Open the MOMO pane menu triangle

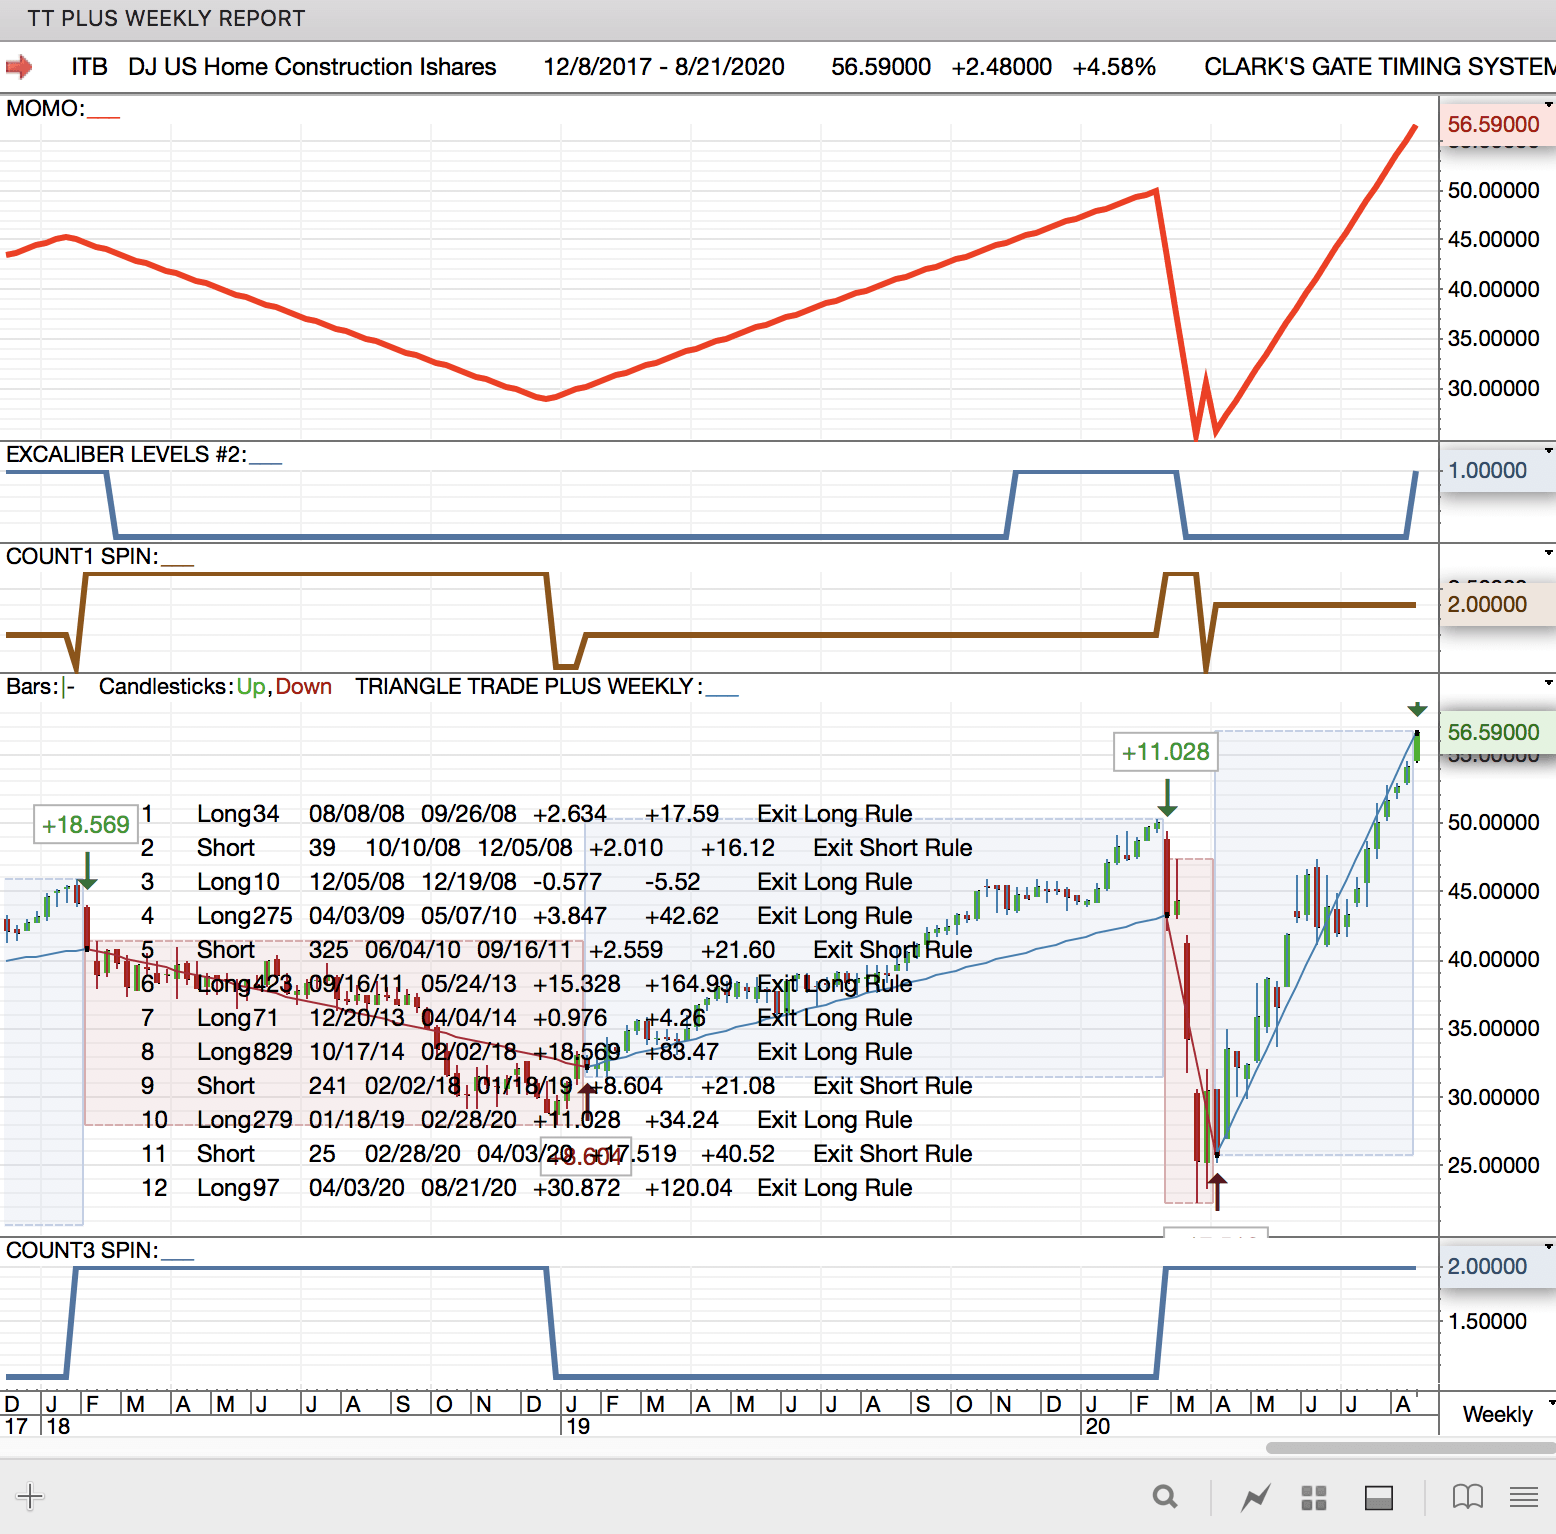pyautogui.click(x=1549, y=104)
